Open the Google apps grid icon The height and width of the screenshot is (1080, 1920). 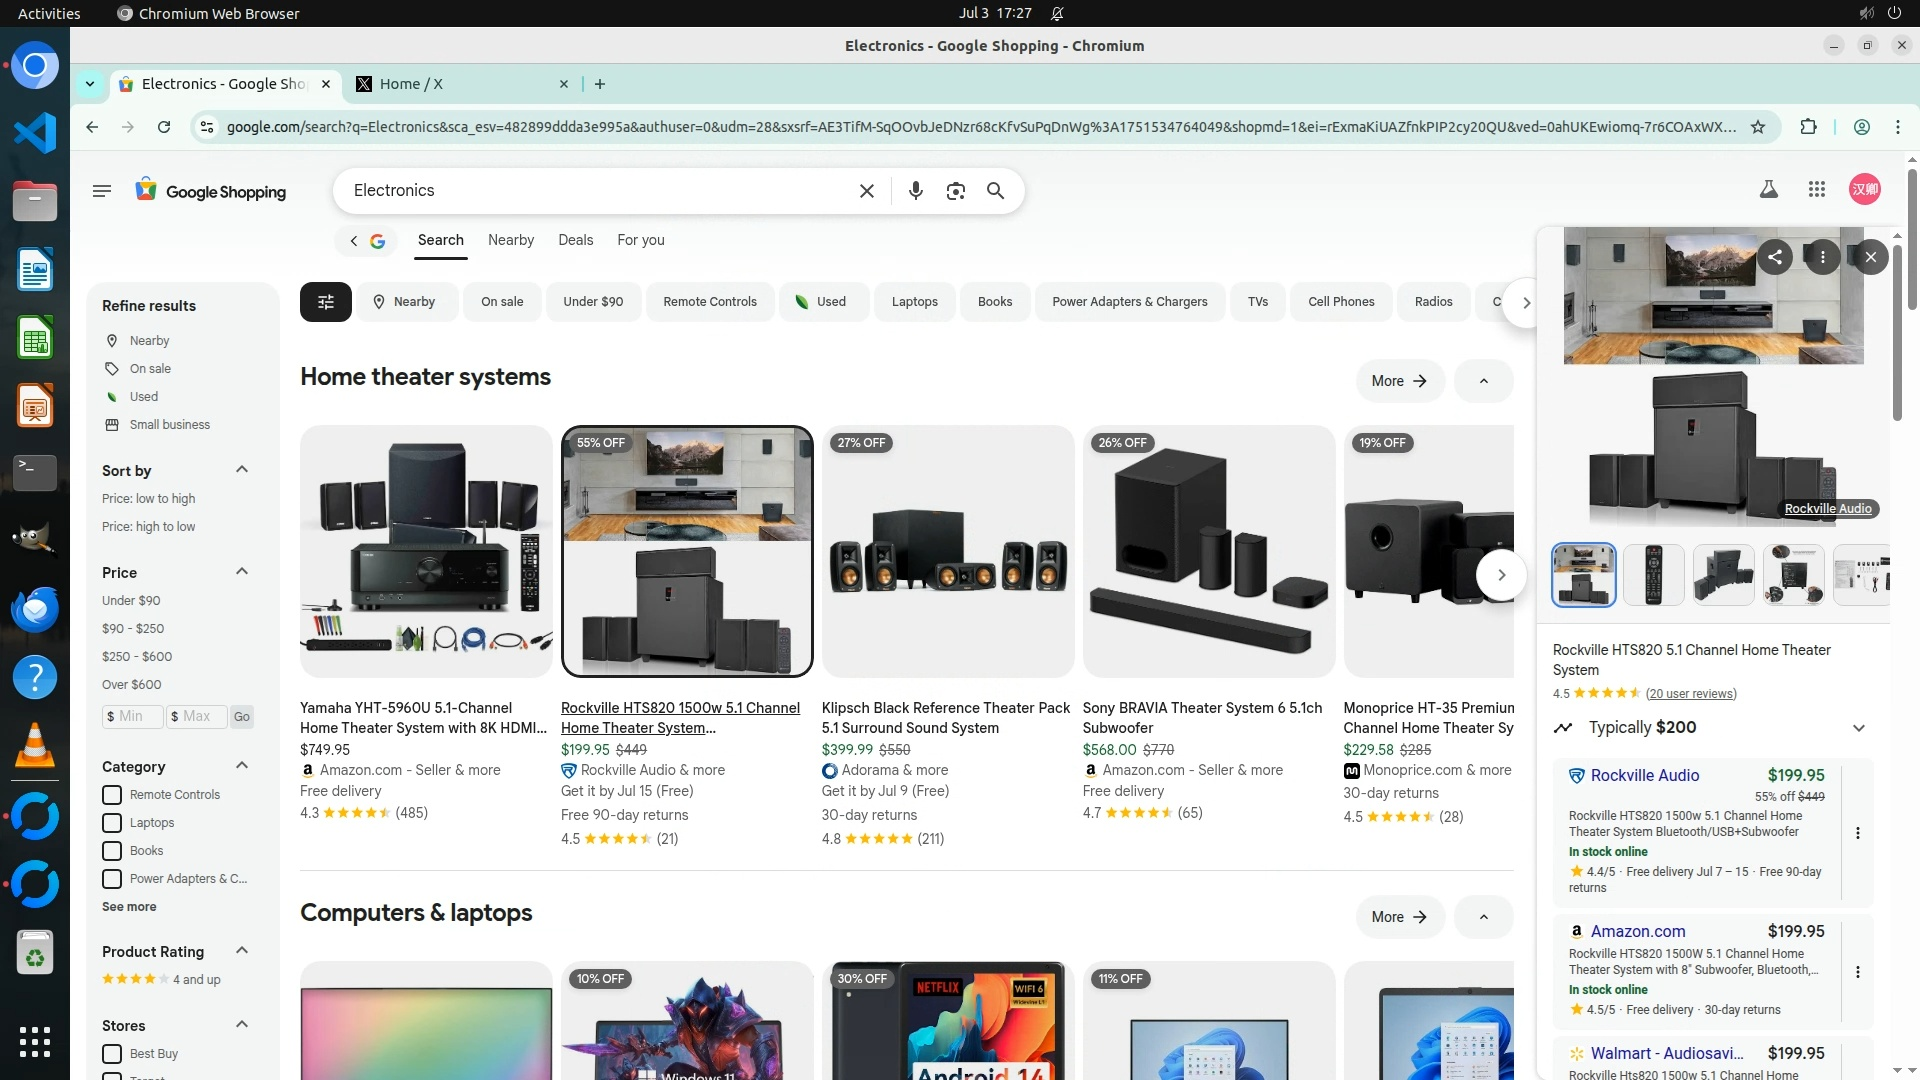1817,189
